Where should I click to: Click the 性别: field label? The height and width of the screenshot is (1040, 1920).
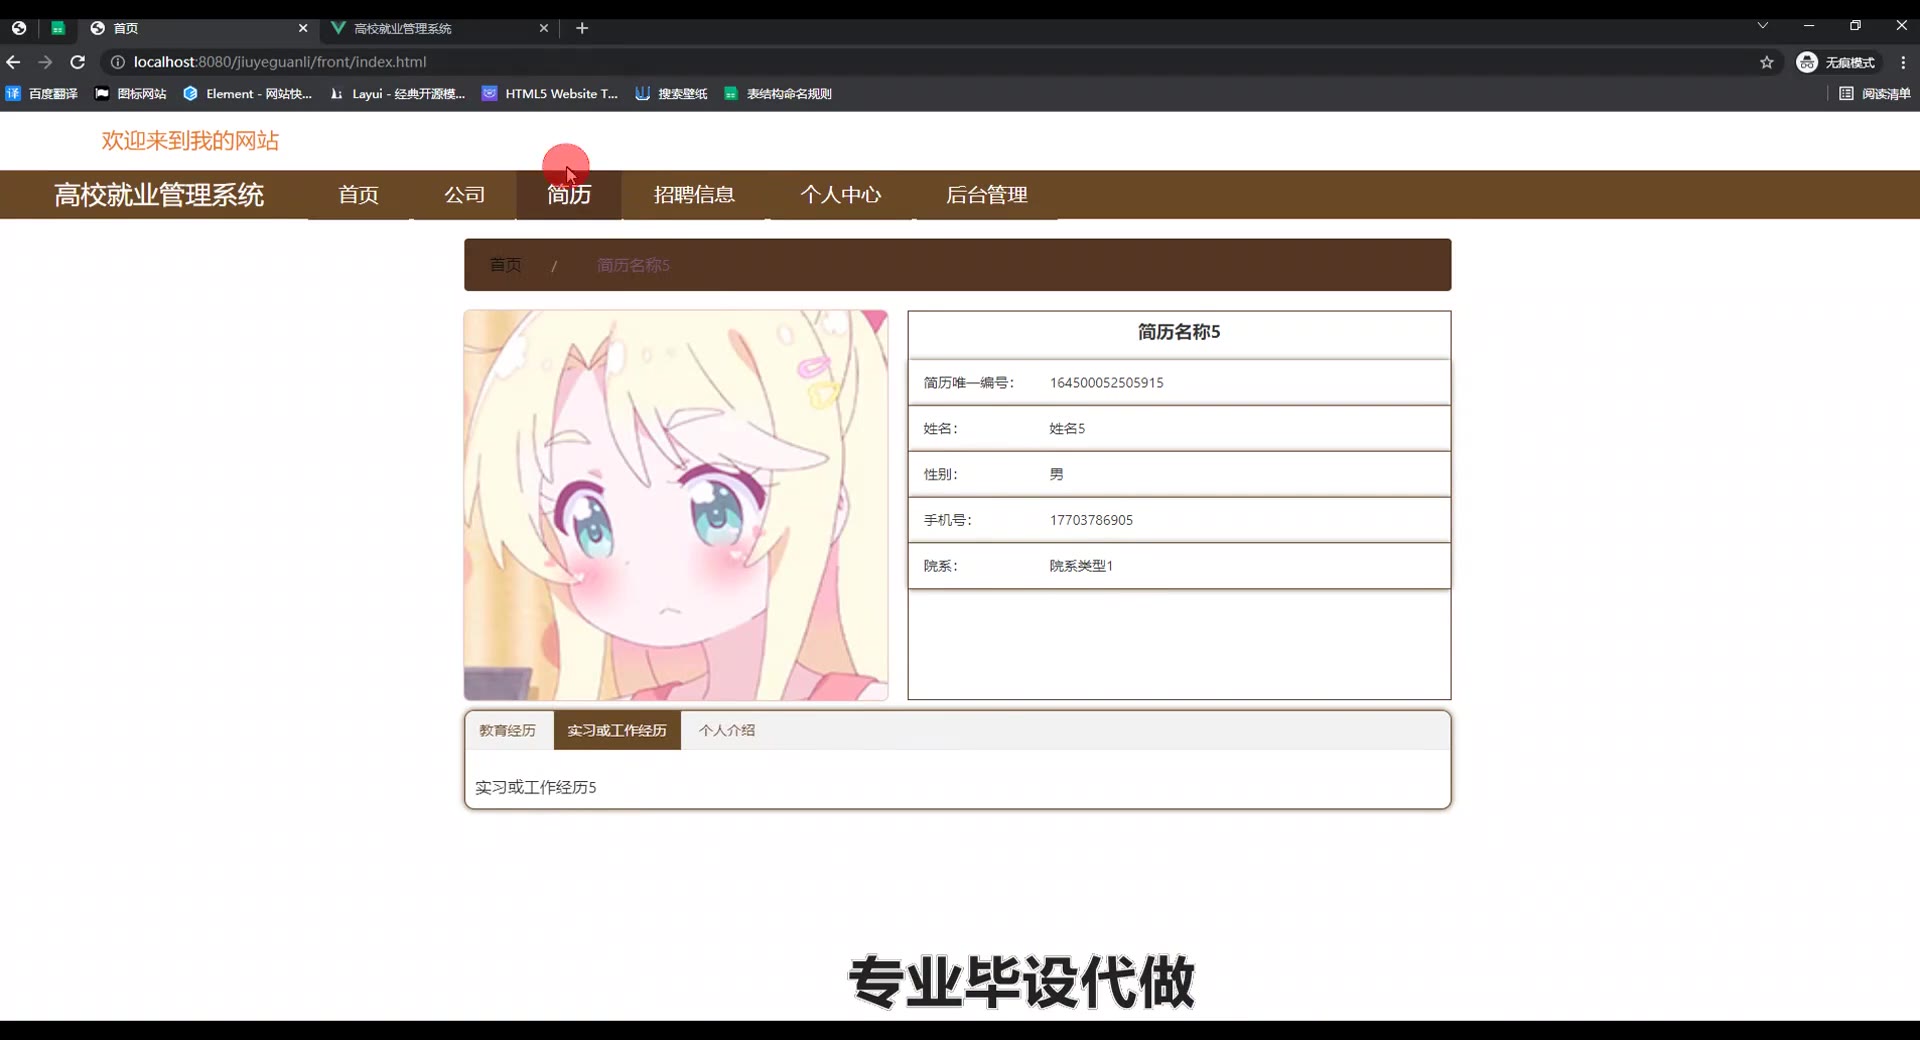(x=941, y=474)
